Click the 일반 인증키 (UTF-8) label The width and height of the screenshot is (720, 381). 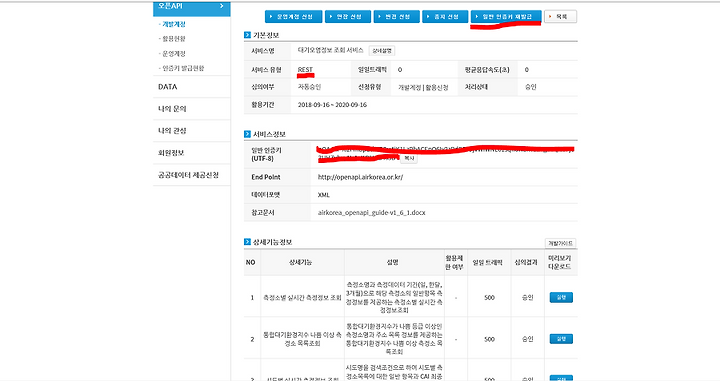(x=267, y=154)
